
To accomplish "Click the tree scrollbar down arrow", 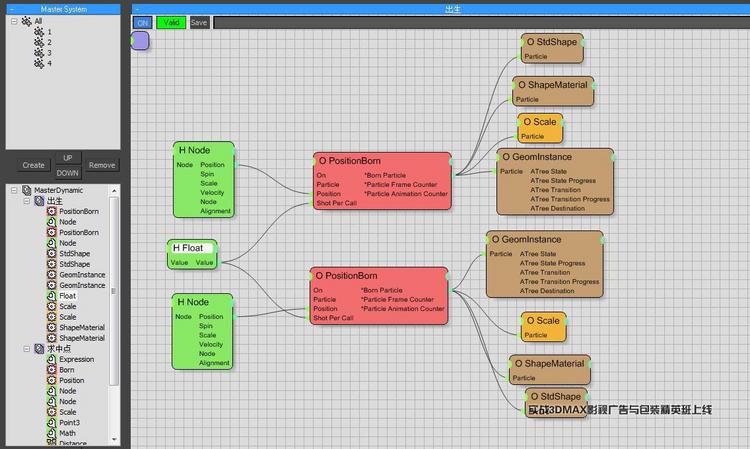I will [x=114, y=439].
